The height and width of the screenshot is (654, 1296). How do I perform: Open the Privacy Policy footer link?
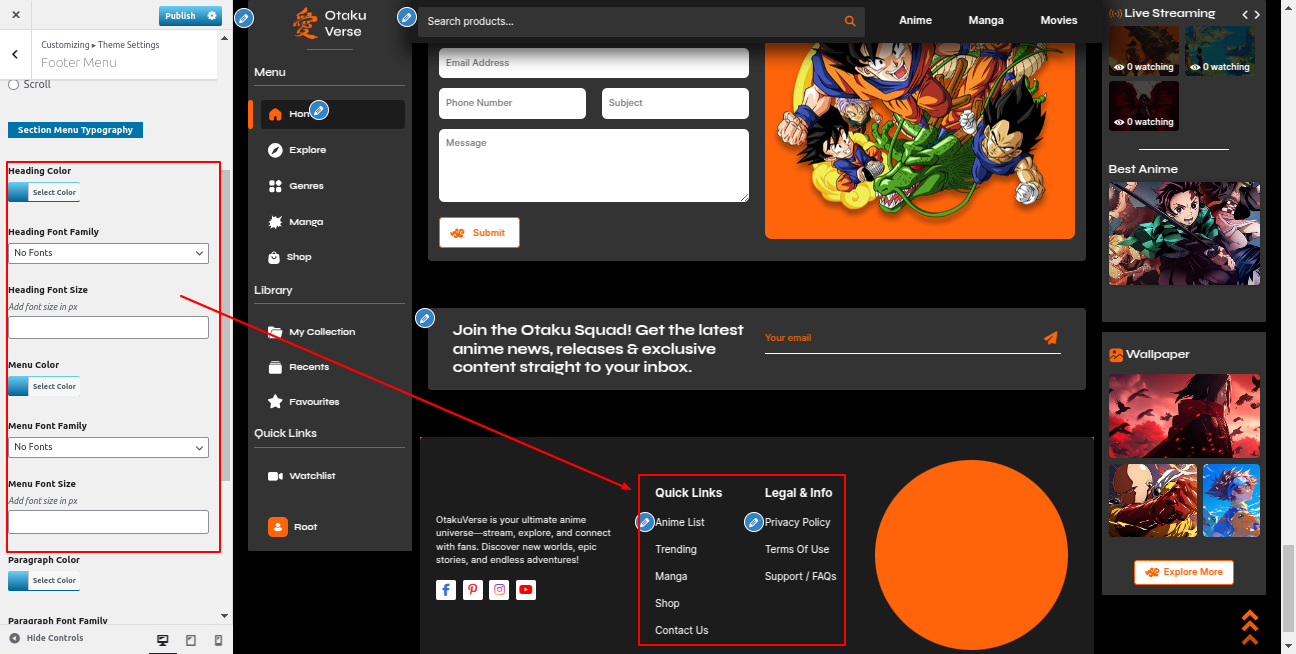[797, 522]
